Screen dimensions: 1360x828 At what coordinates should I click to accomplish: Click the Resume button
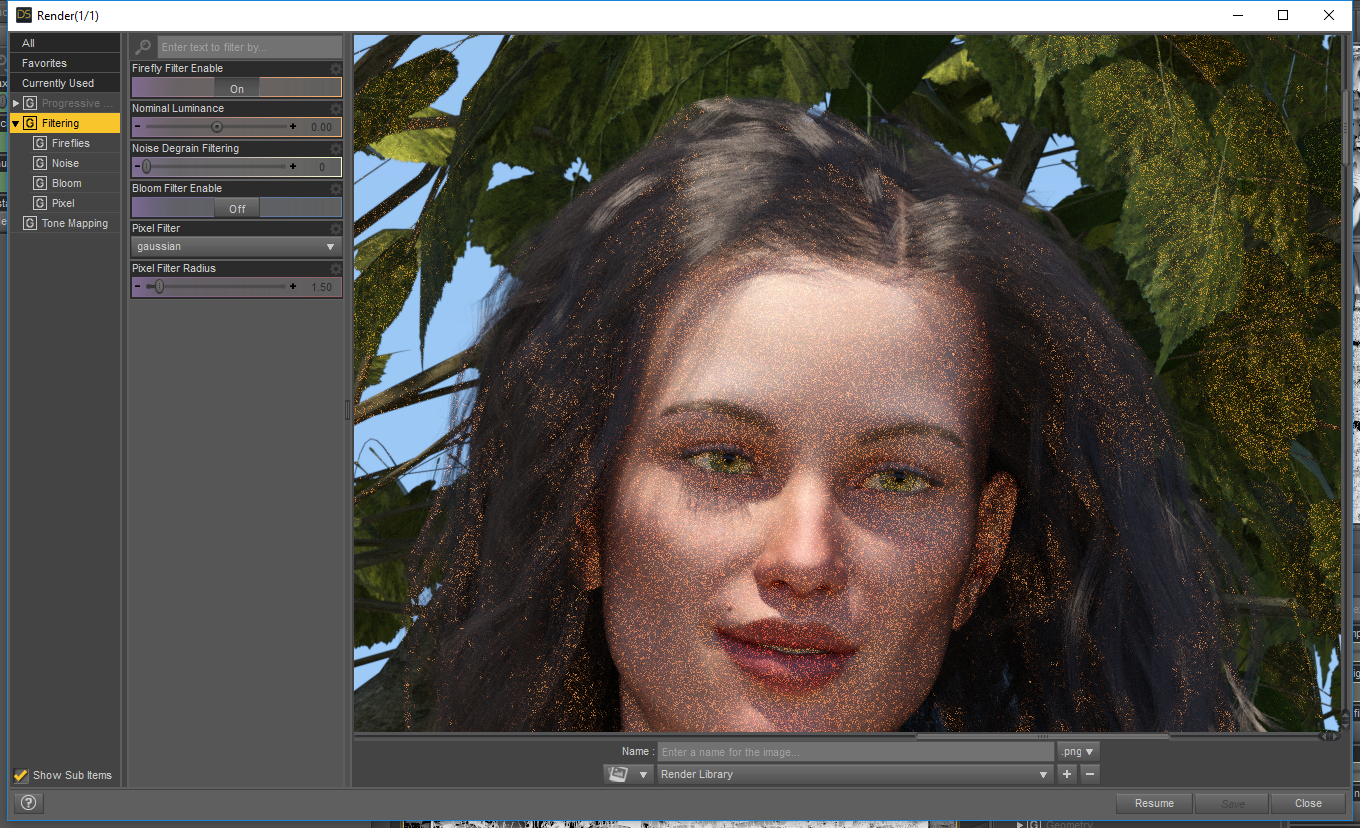pos(1154,803)
